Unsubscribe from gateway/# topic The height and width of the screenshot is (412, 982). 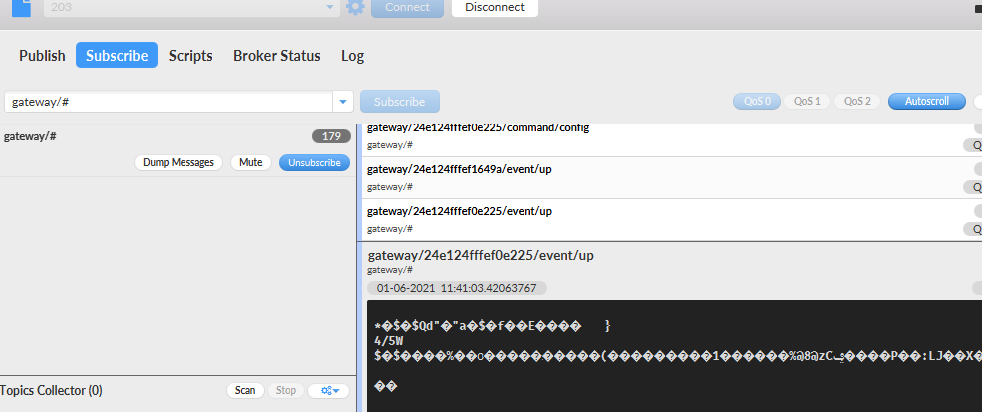pyautogui.click(x=314, y=162)
